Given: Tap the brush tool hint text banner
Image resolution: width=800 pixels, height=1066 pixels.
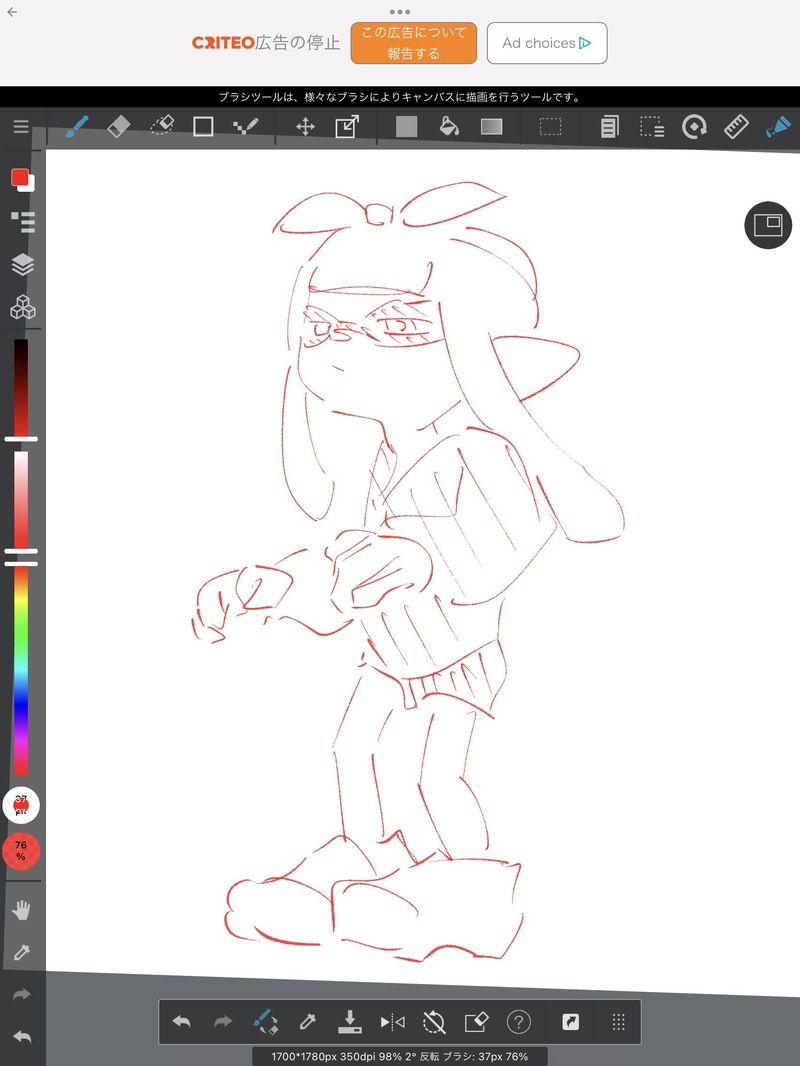Looking at the screenshot, I should point(400,97).
